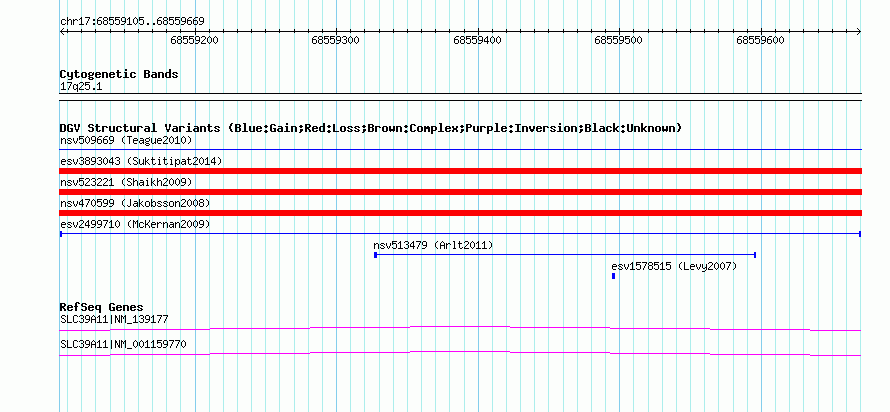Image resolution: width=890 pixels, height=412 pixels.
Task: Open the nsv513479 (Arlt2011) variant label
Action: pyautogui.click(x=433, y=246)
